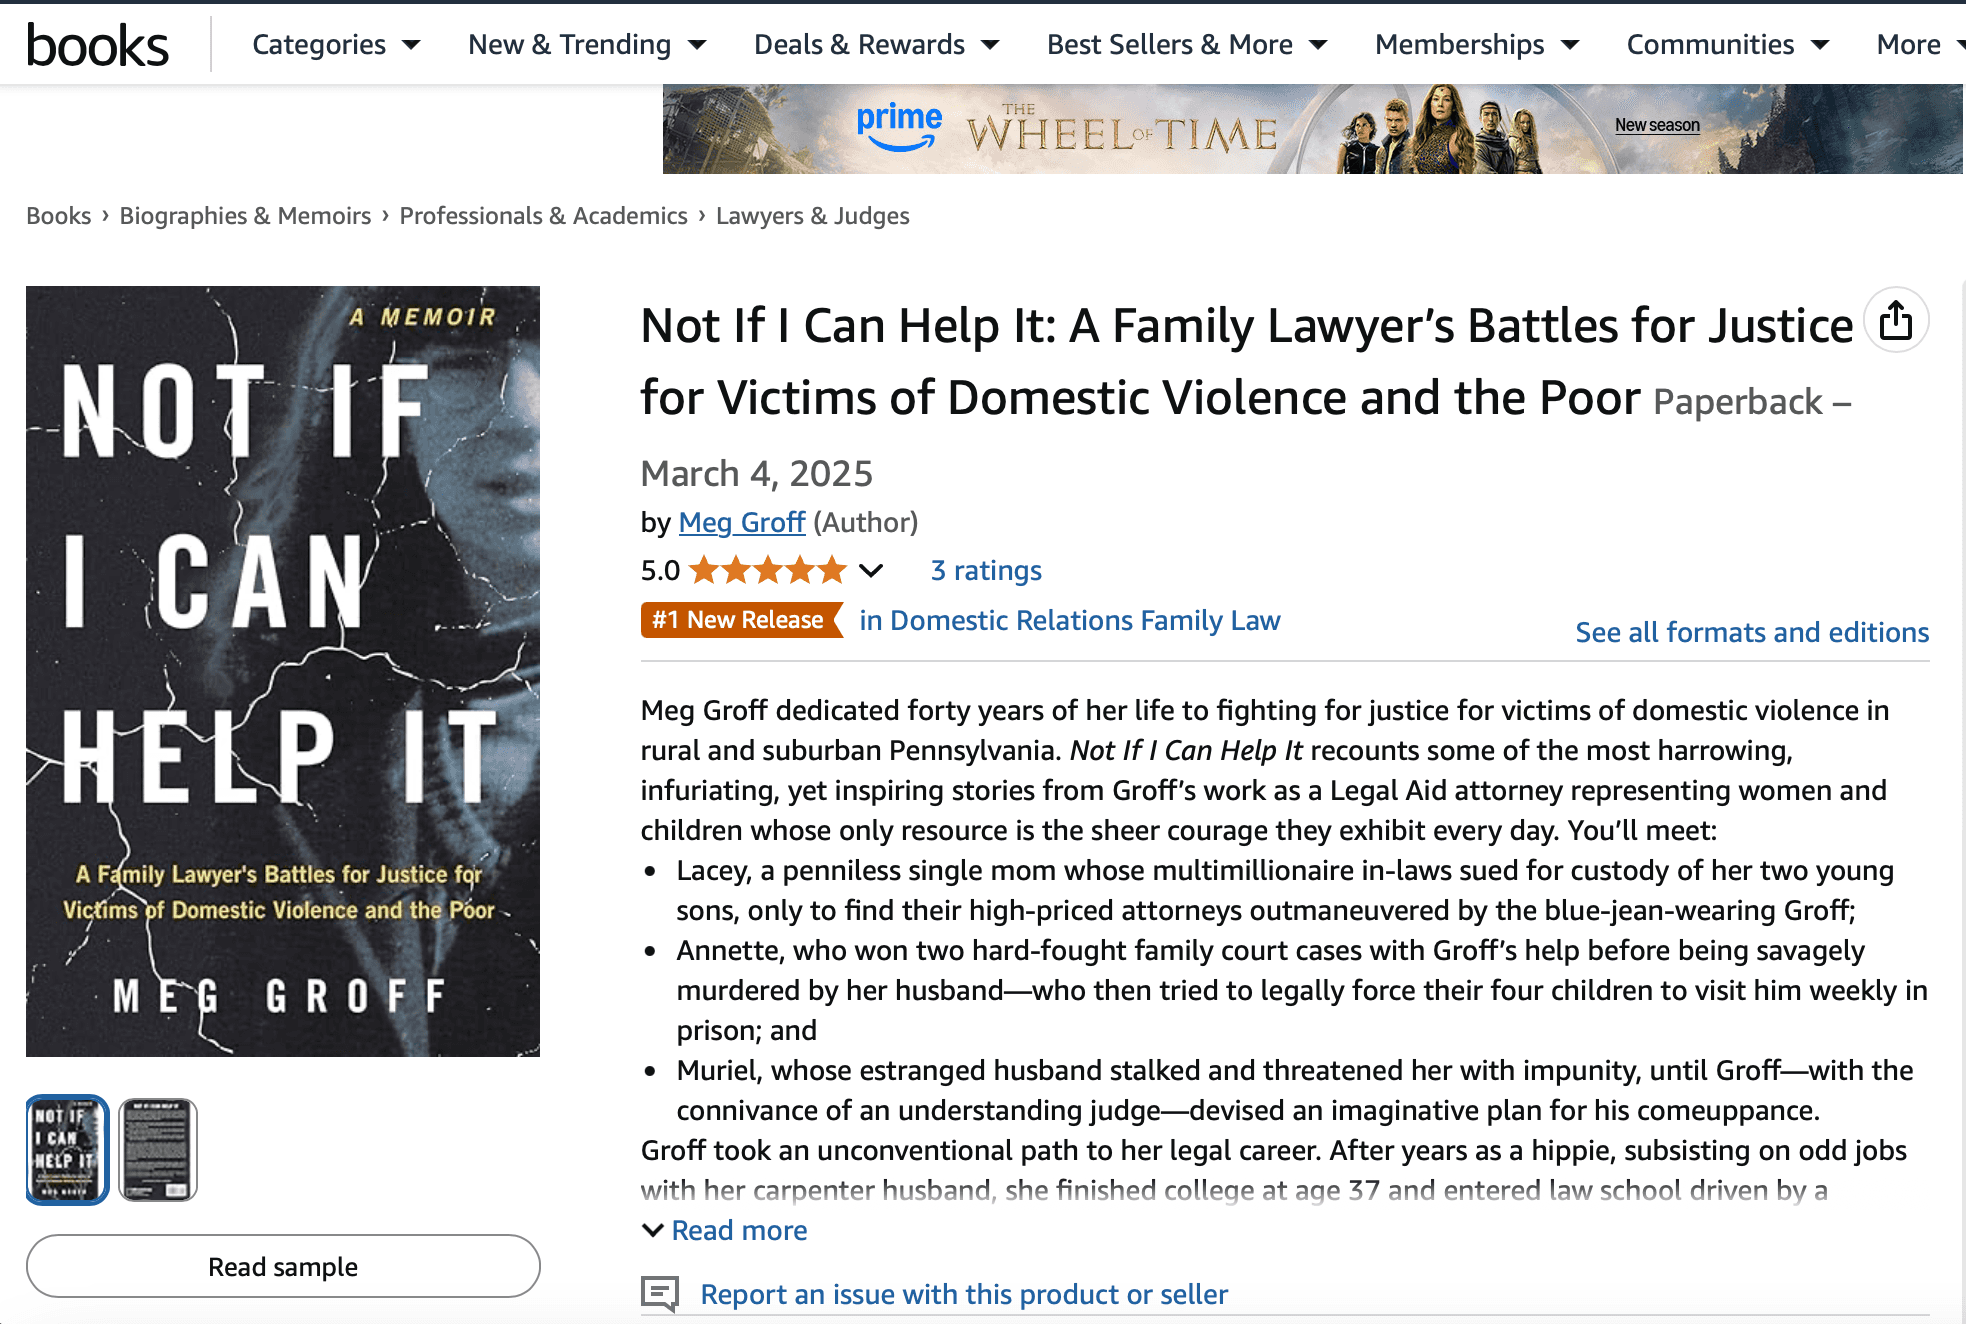Screen dimensions: 1966x1324
Task: Click the prime logo in the banner
Action: [899, 127]
